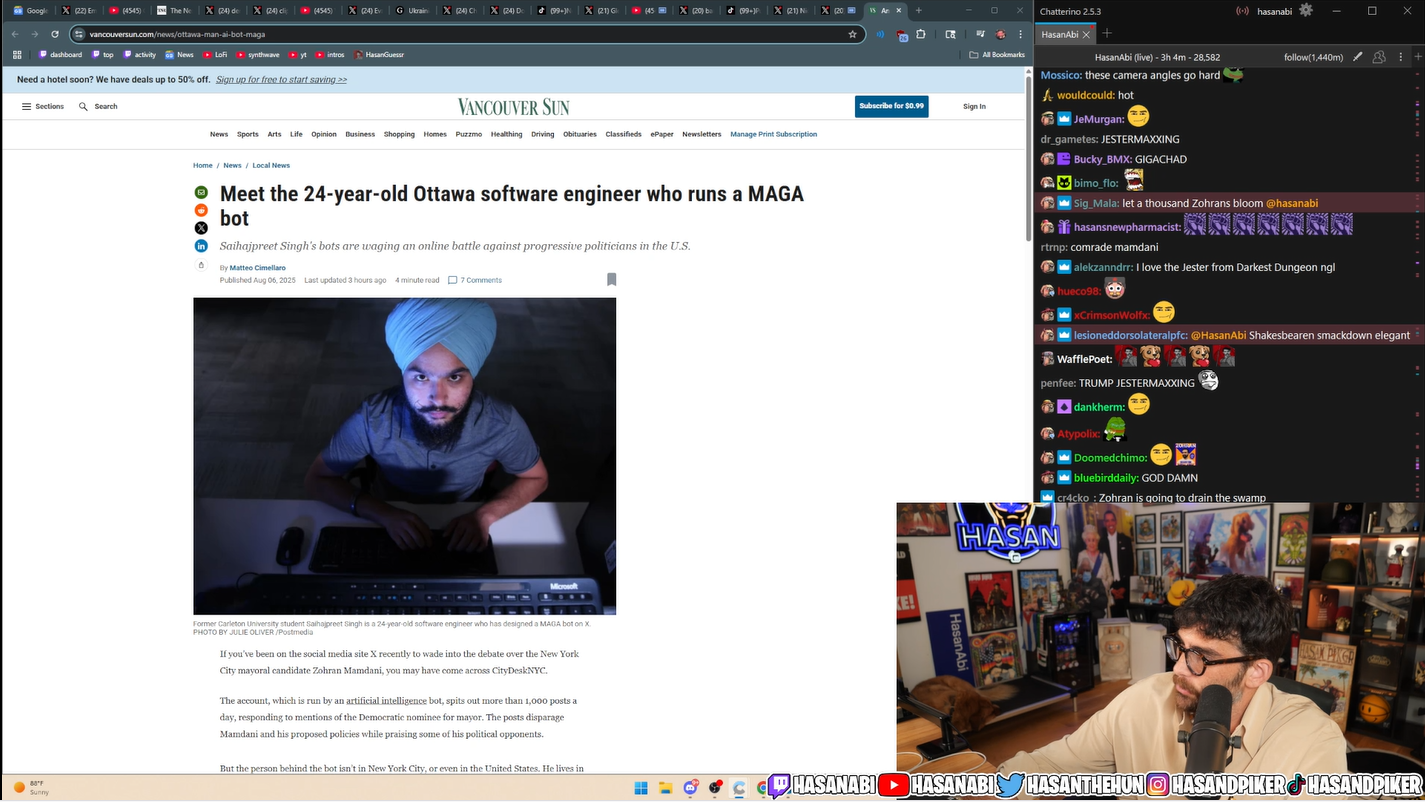Open the News section in navigation

tap(219, 134)
